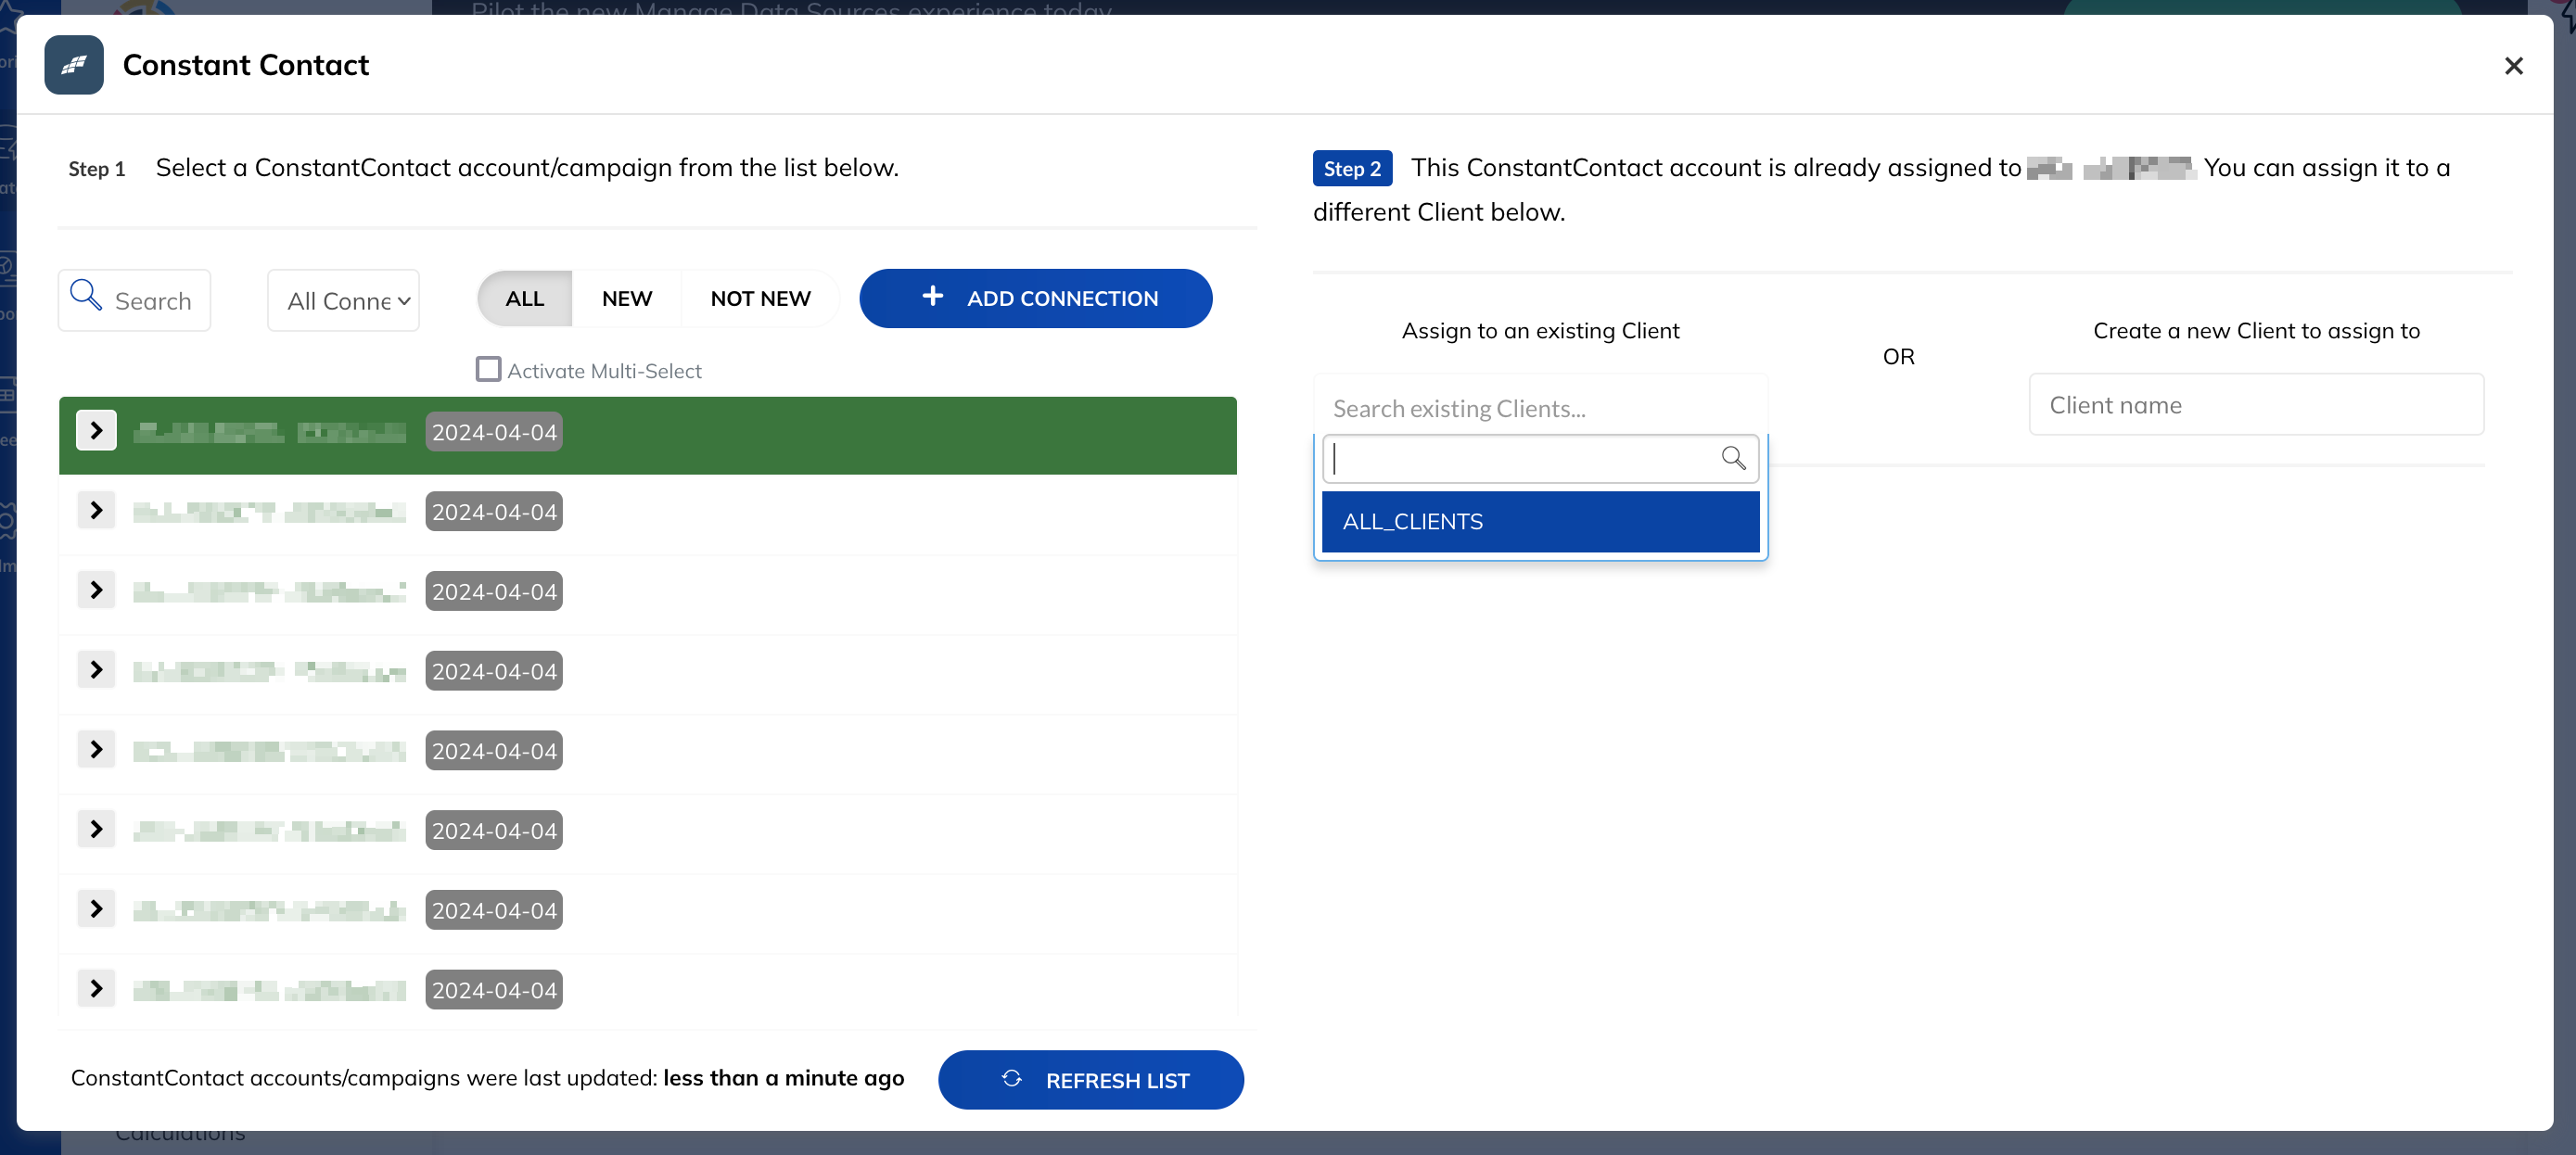Viewport: 2576px width, 1155px height.
Task: Expand the second account row chevron
Action: (96, 511)
